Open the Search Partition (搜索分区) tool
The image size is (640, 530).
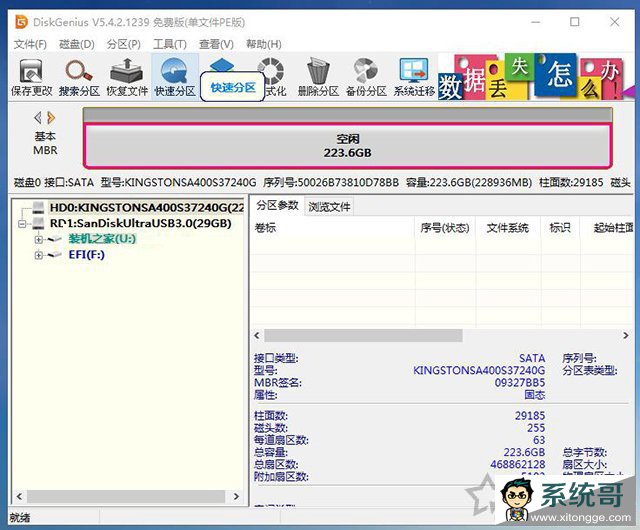coord(79,78)
